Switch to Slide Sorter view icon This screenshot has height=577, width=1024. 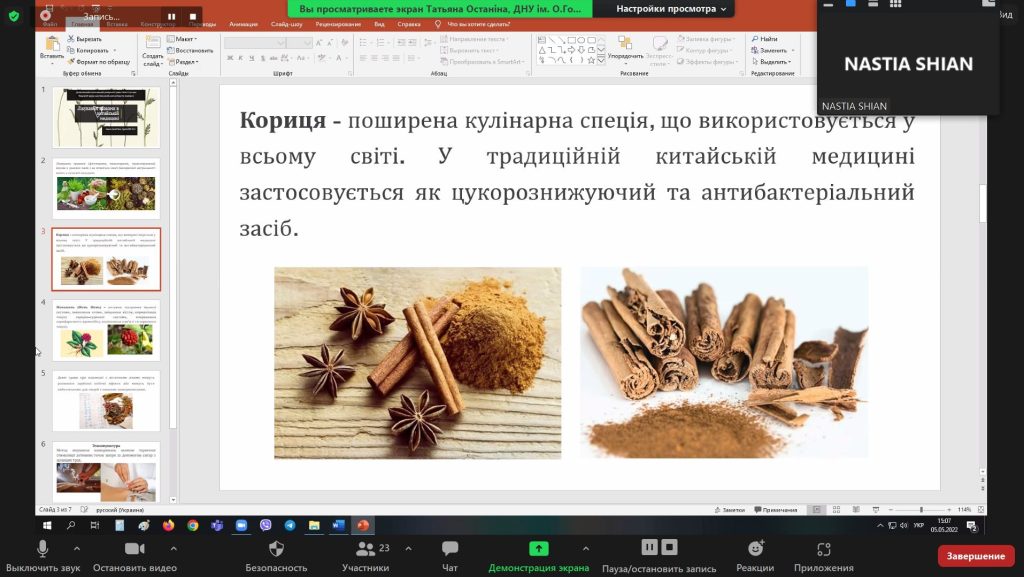(x=836, y=510)
